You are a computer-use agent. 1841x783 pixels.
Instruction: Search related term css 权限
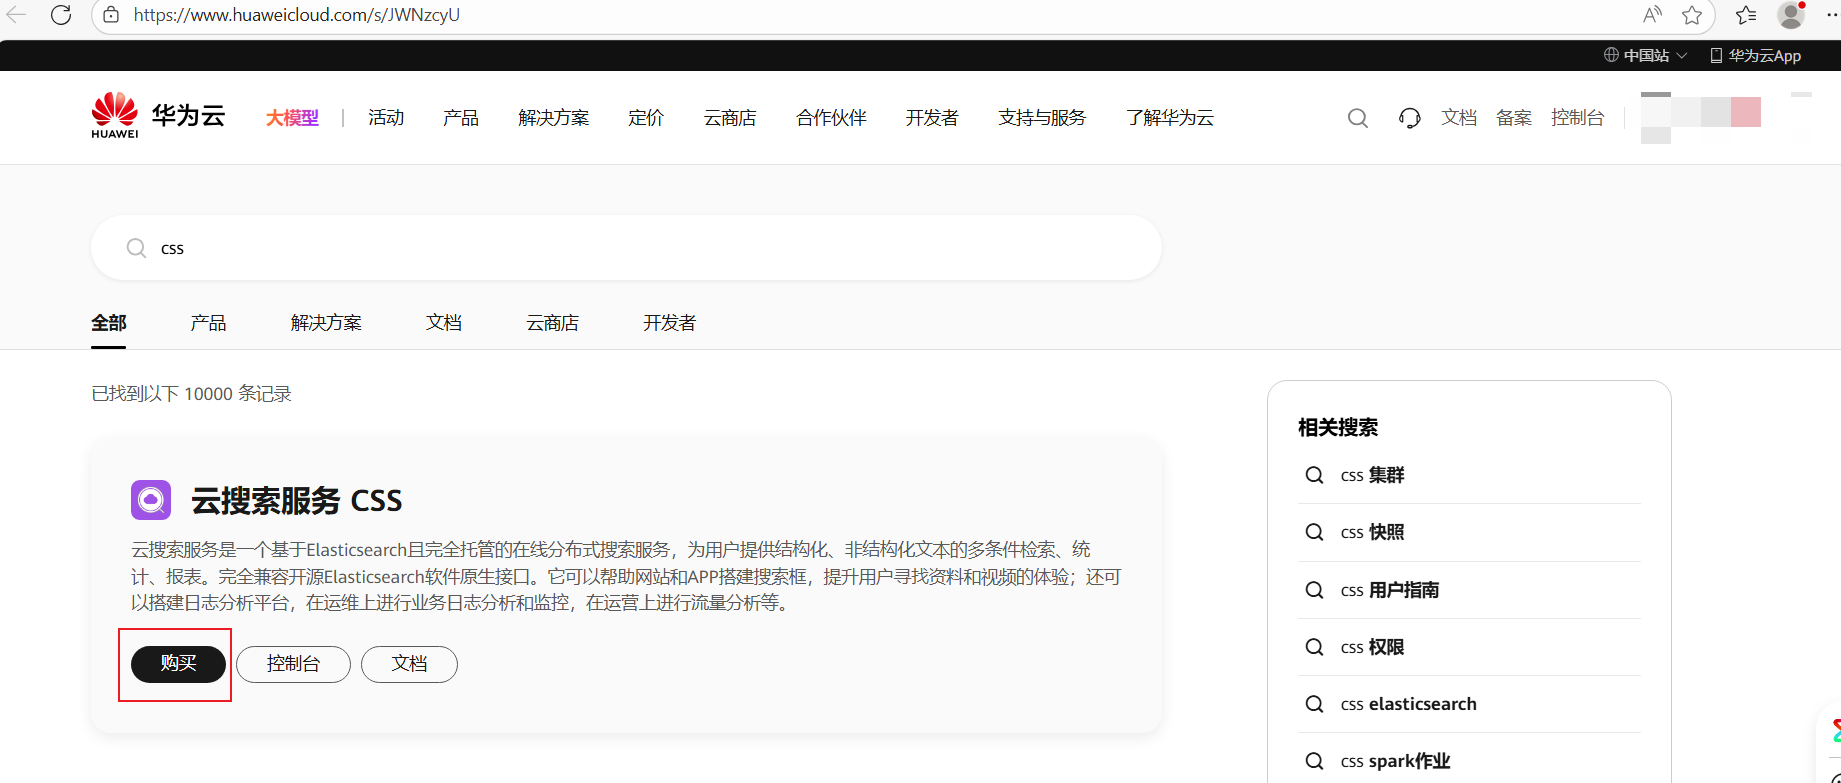click(1372, 647)
